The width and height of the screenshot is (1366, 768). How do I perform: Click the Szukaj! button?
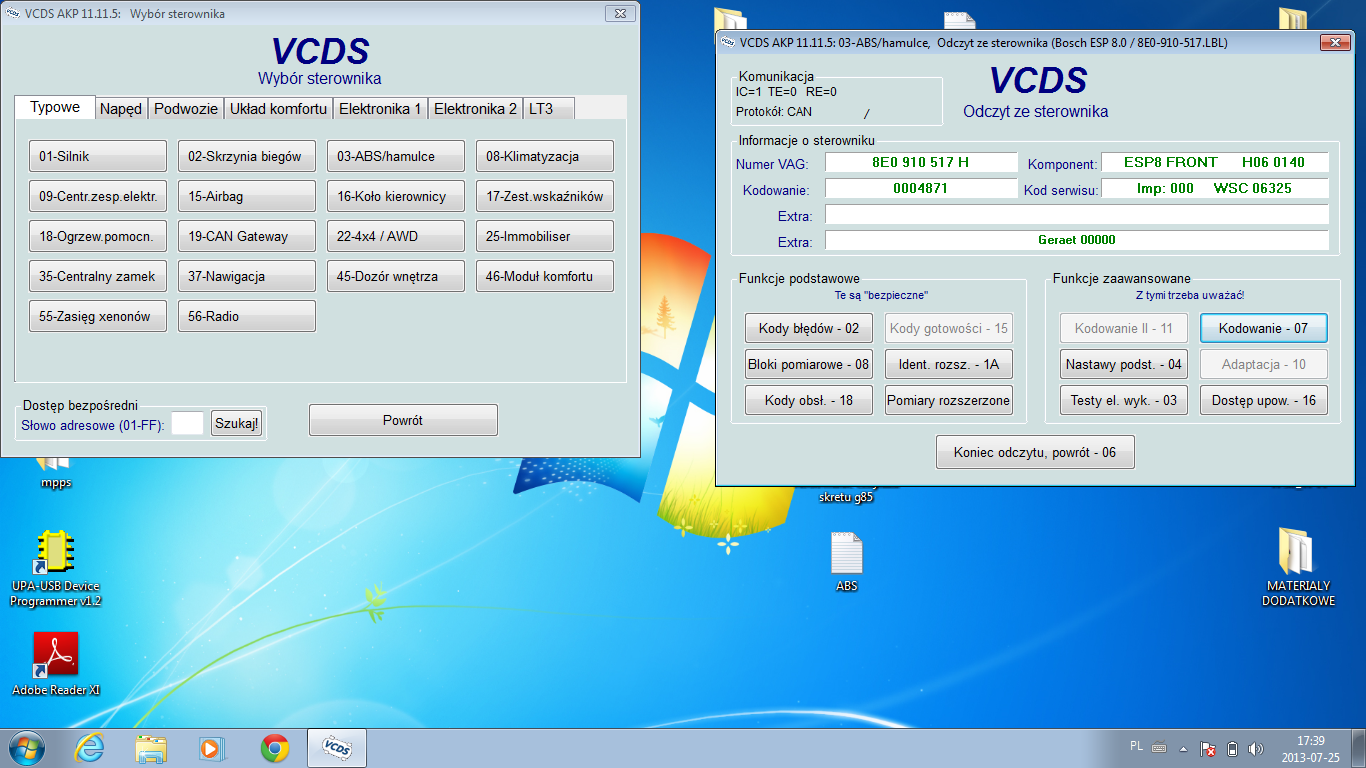click(236, 424)
